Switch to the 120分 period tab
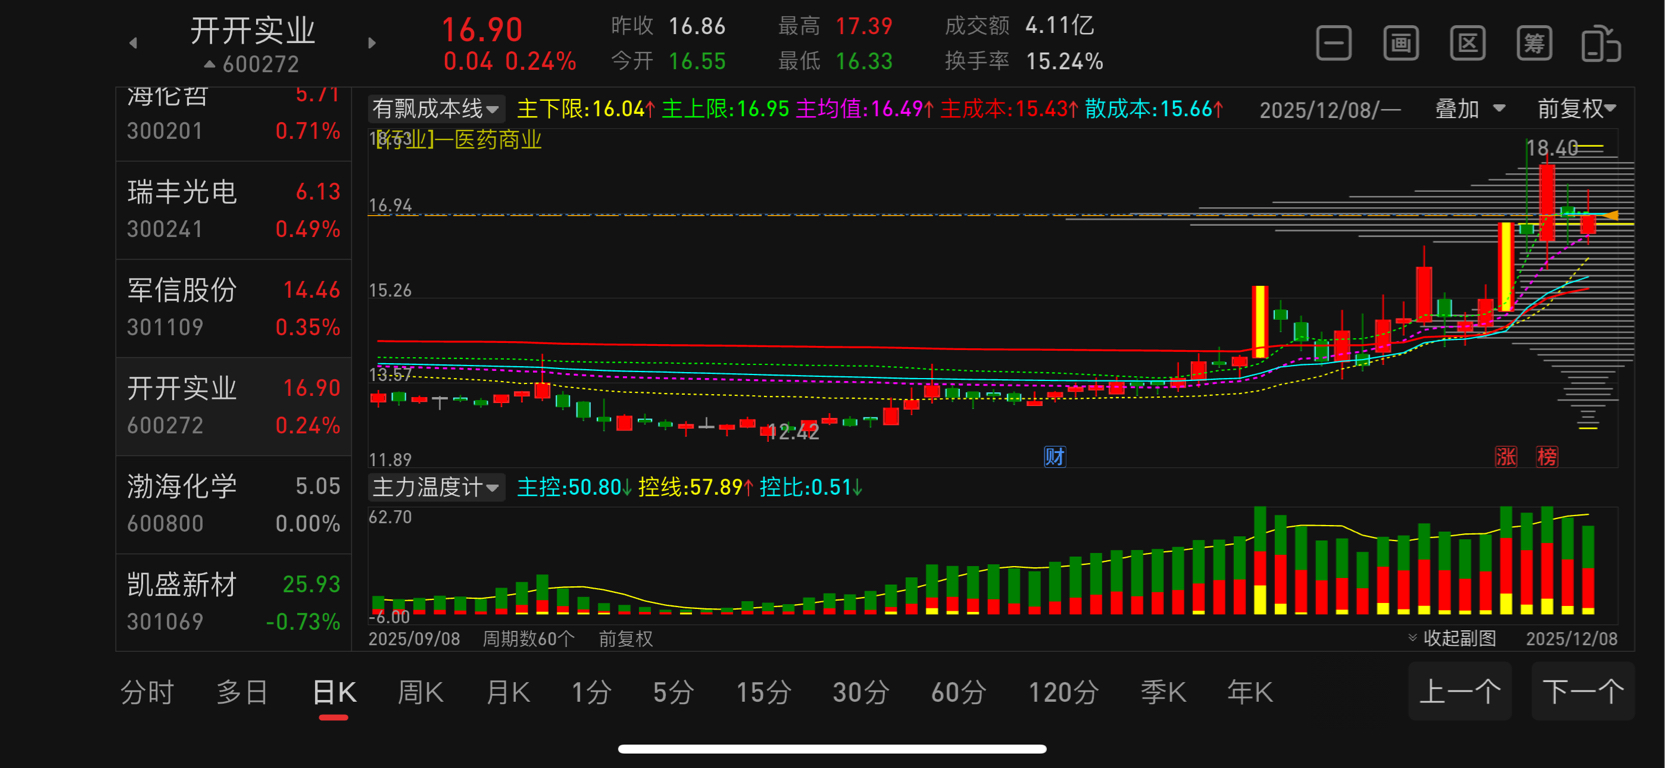Screen dimensions: 1665x768 pos(1063,692)
